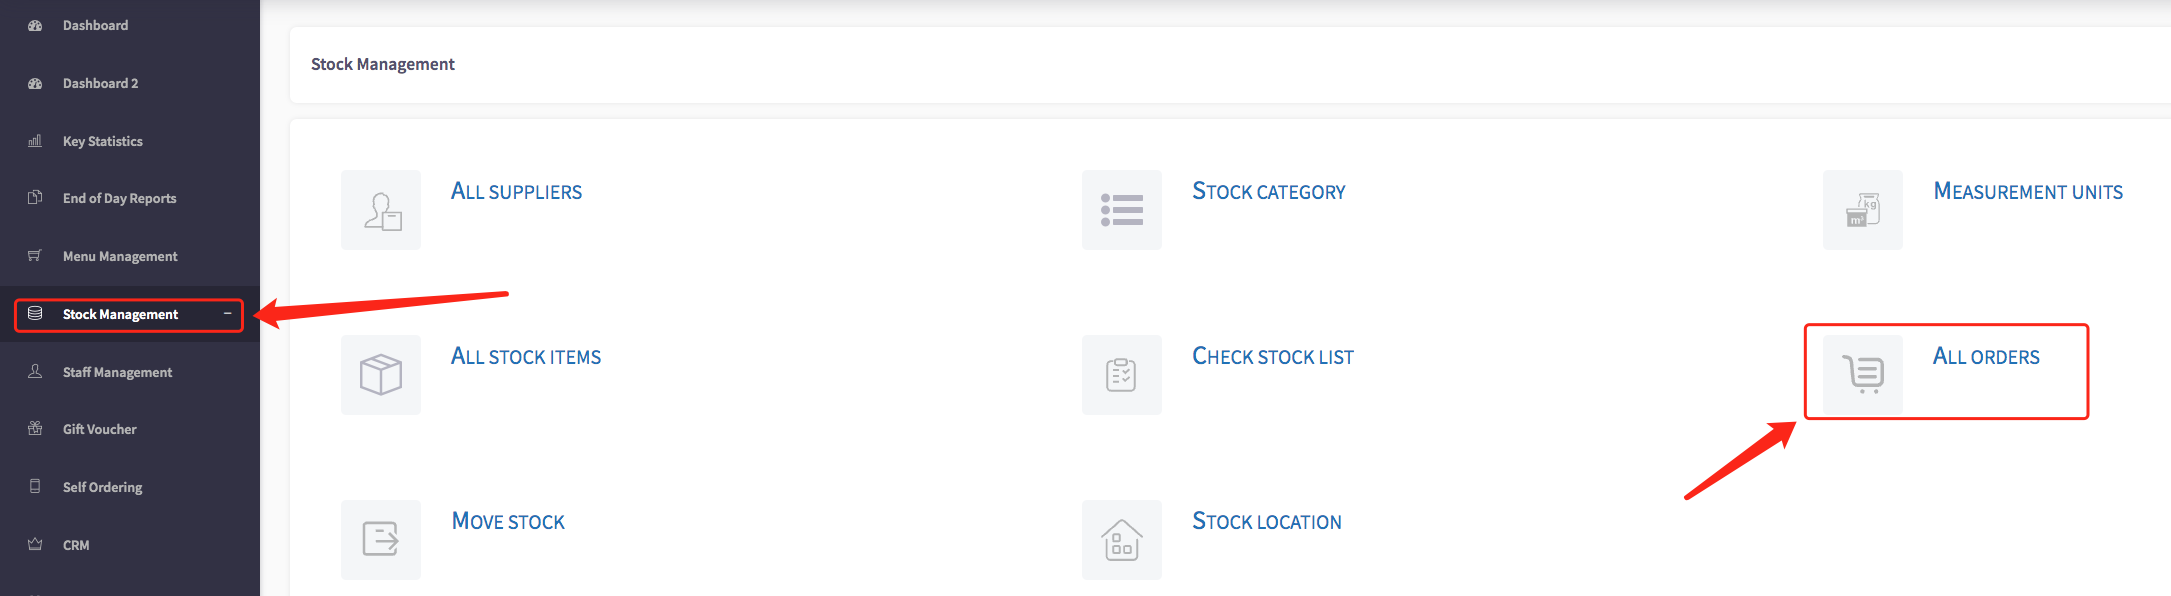Collapse the Stock Management sidebar menu
The height and width of the screenshot is (596, 2171).
[227, 314]
